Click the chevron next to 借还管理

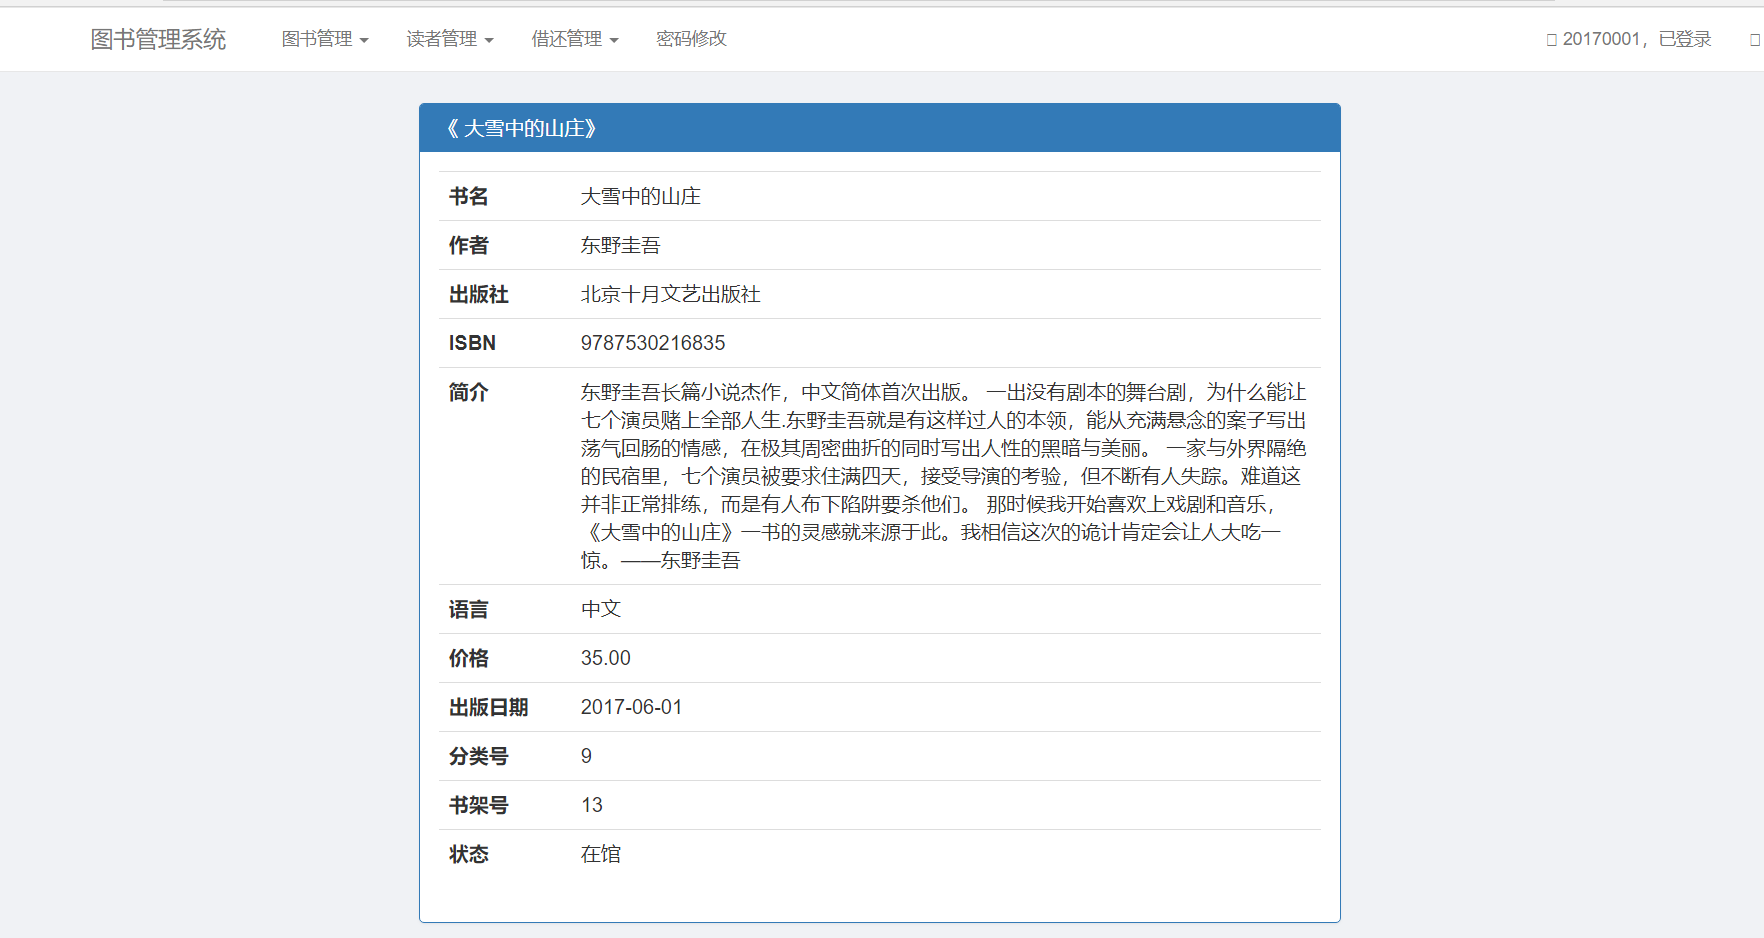coord(615,41)
